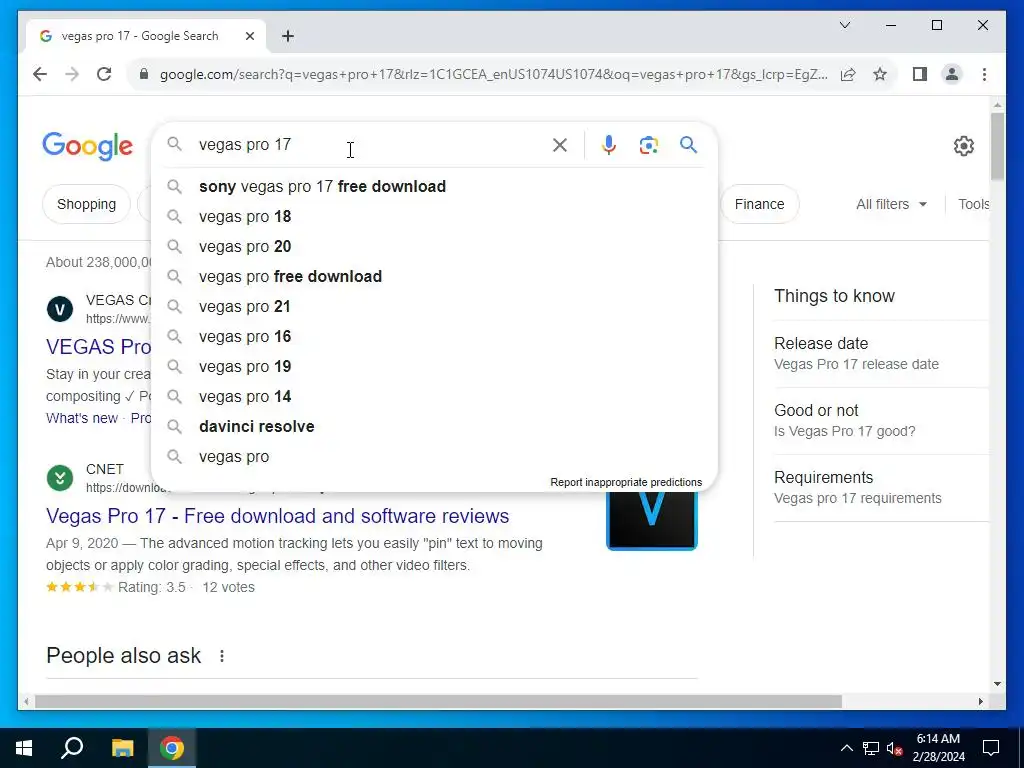
Task: Open Vegas Pro 17 CNET download result
Action: (278, 516)
